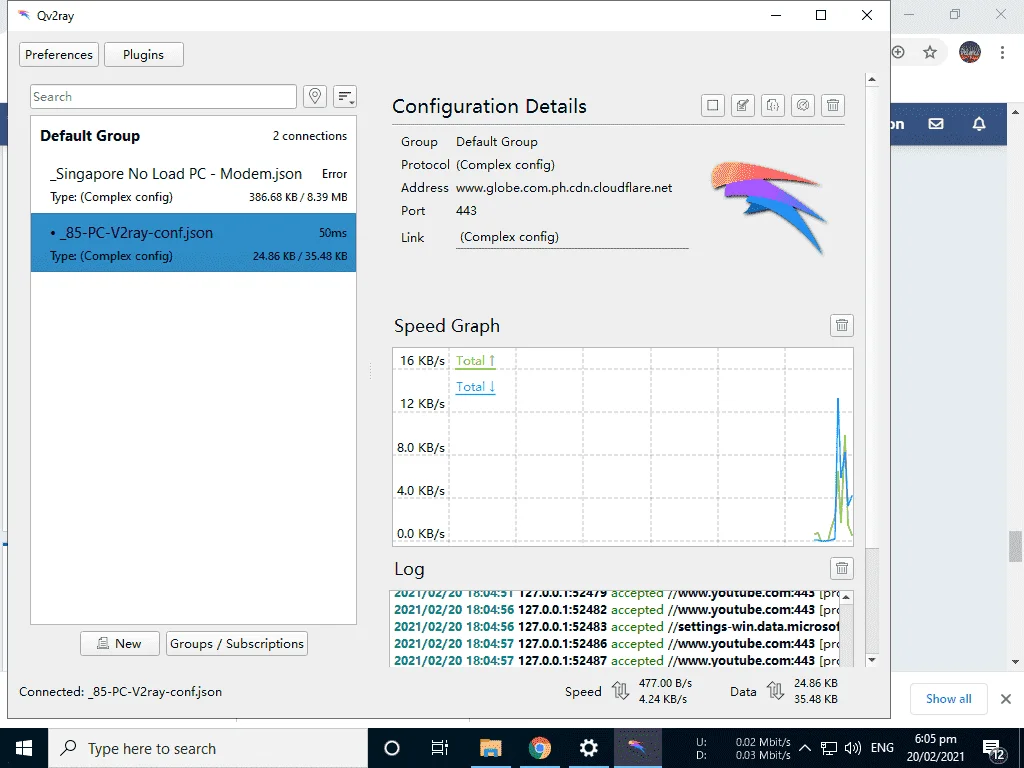Open the Preferences dialog
Screen dimensions: 1024x768
pos(59,55)
